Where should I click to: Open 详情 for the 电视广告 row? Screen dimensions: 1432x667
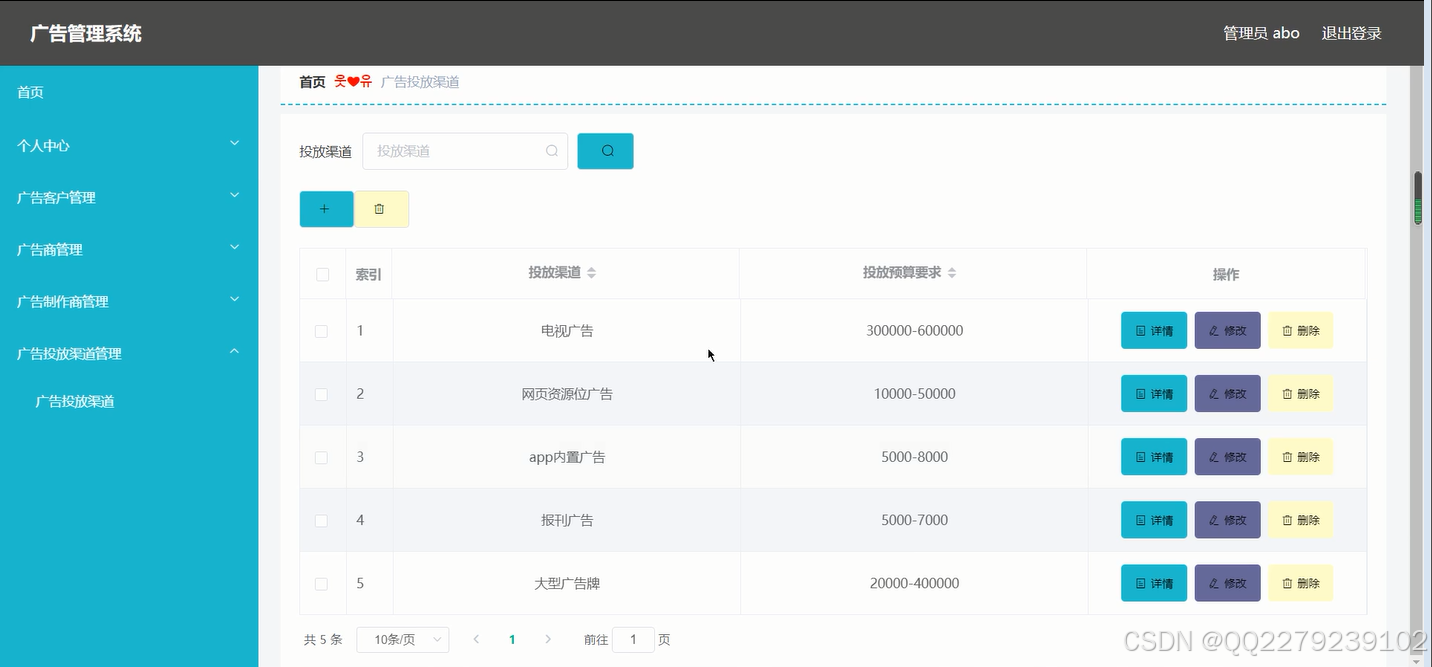[1153, 330]
